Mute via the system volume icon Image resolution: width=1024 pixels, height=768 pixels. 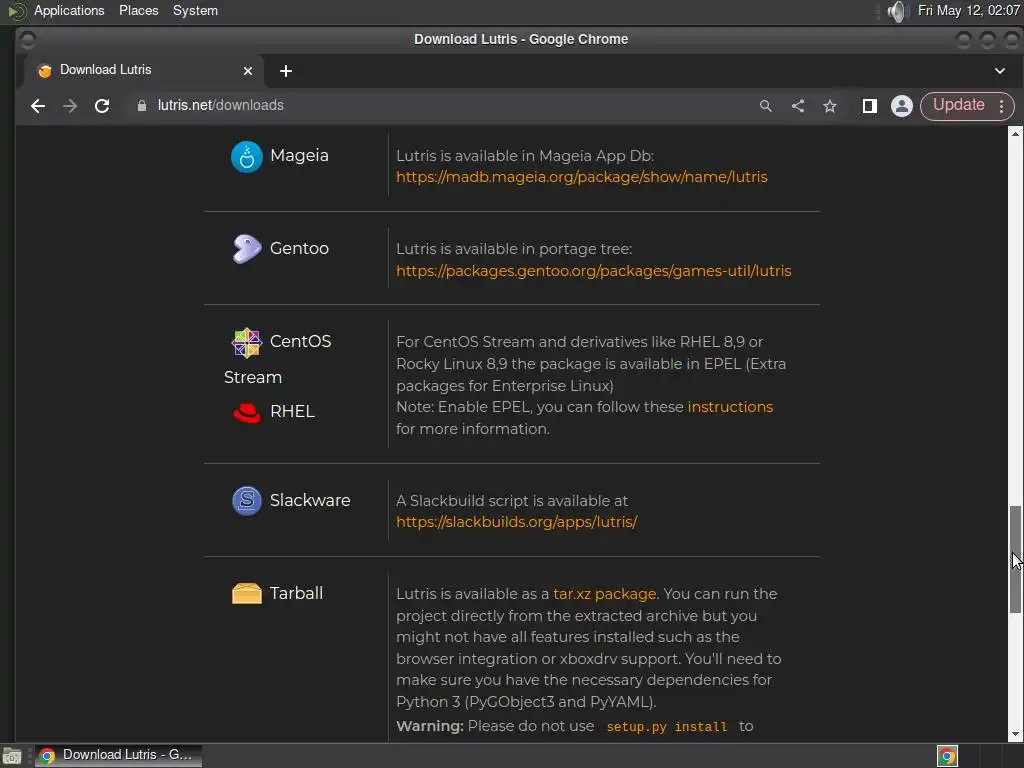[896, 11]
